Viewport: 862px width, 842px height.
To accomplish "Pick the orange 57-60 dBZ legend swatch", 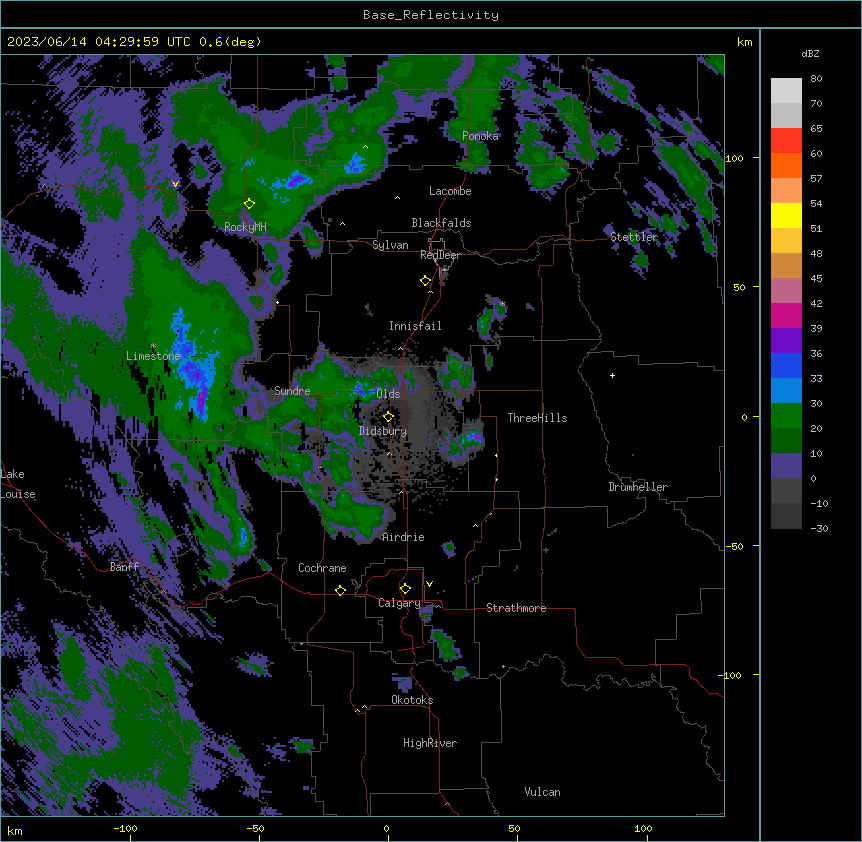I will click(x=786, y=165).
